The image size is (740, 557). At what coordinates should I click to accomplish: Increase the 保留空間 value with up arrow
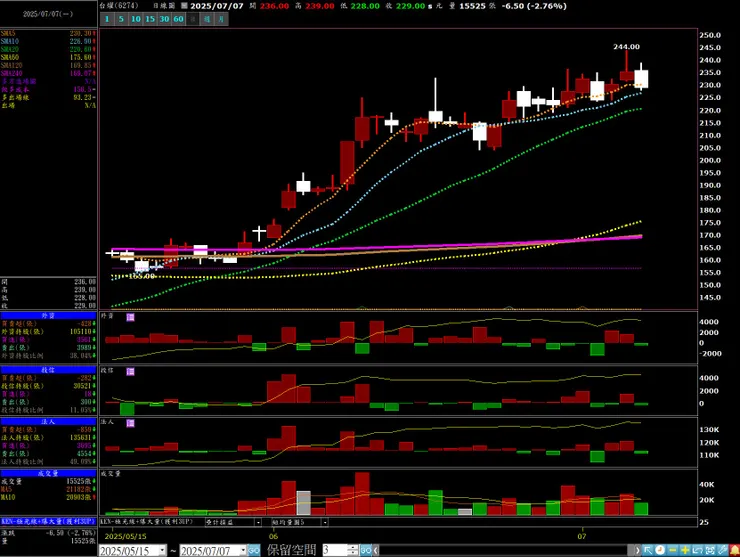click(x=353, y=548)
